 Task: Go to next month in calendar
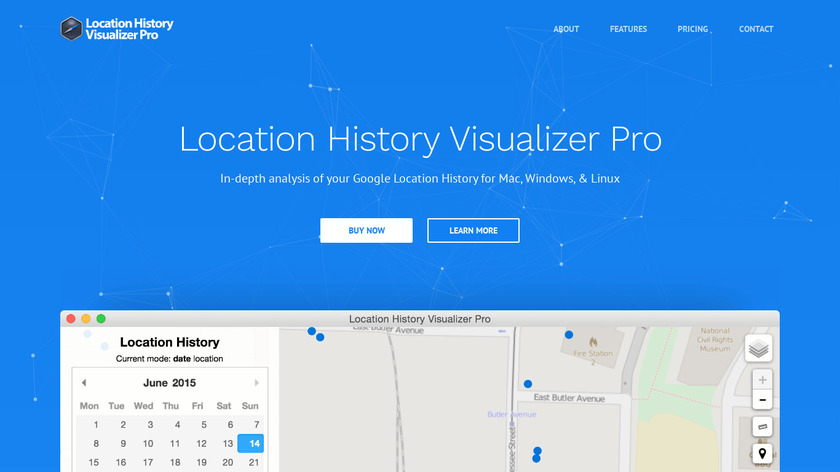tap(257, 383)
